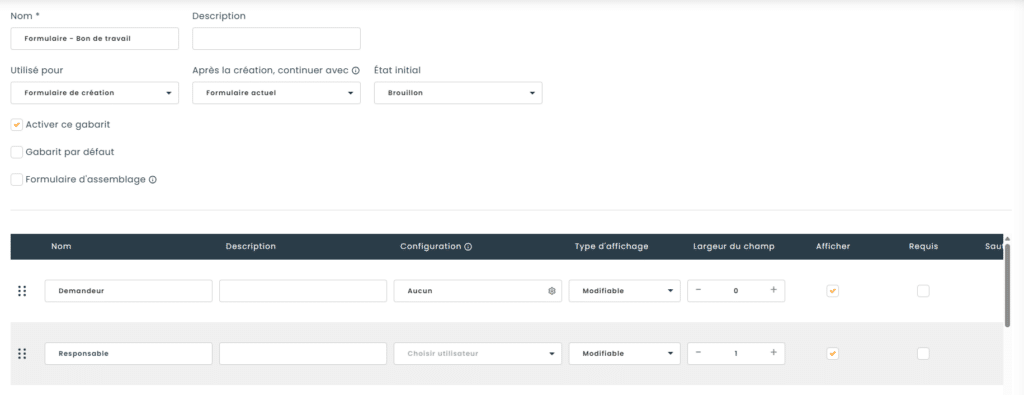This screenshot has height=395, width=1024.
Task: Click the Nom field containing 'Formulaire - Bon de travail'
Action: click(95, 39)
